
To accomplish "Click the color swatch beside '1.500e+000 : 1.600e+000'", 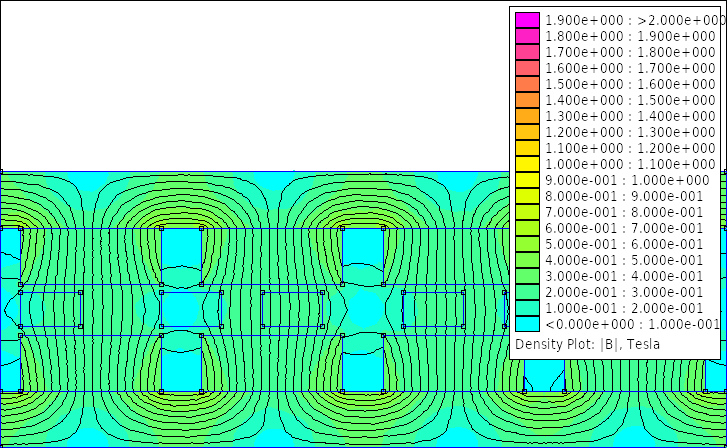I will (x=527, y=84).
